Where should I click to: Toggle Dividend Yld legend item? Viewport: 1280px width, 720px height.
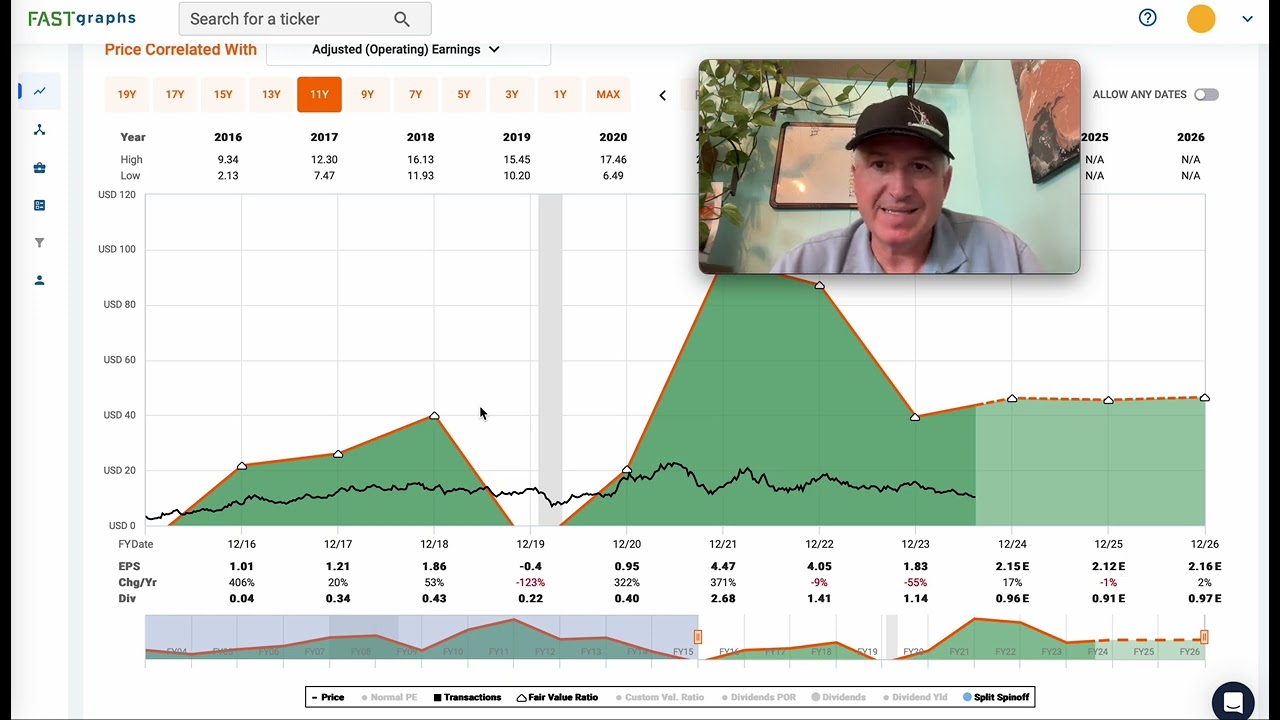(914, 697)
